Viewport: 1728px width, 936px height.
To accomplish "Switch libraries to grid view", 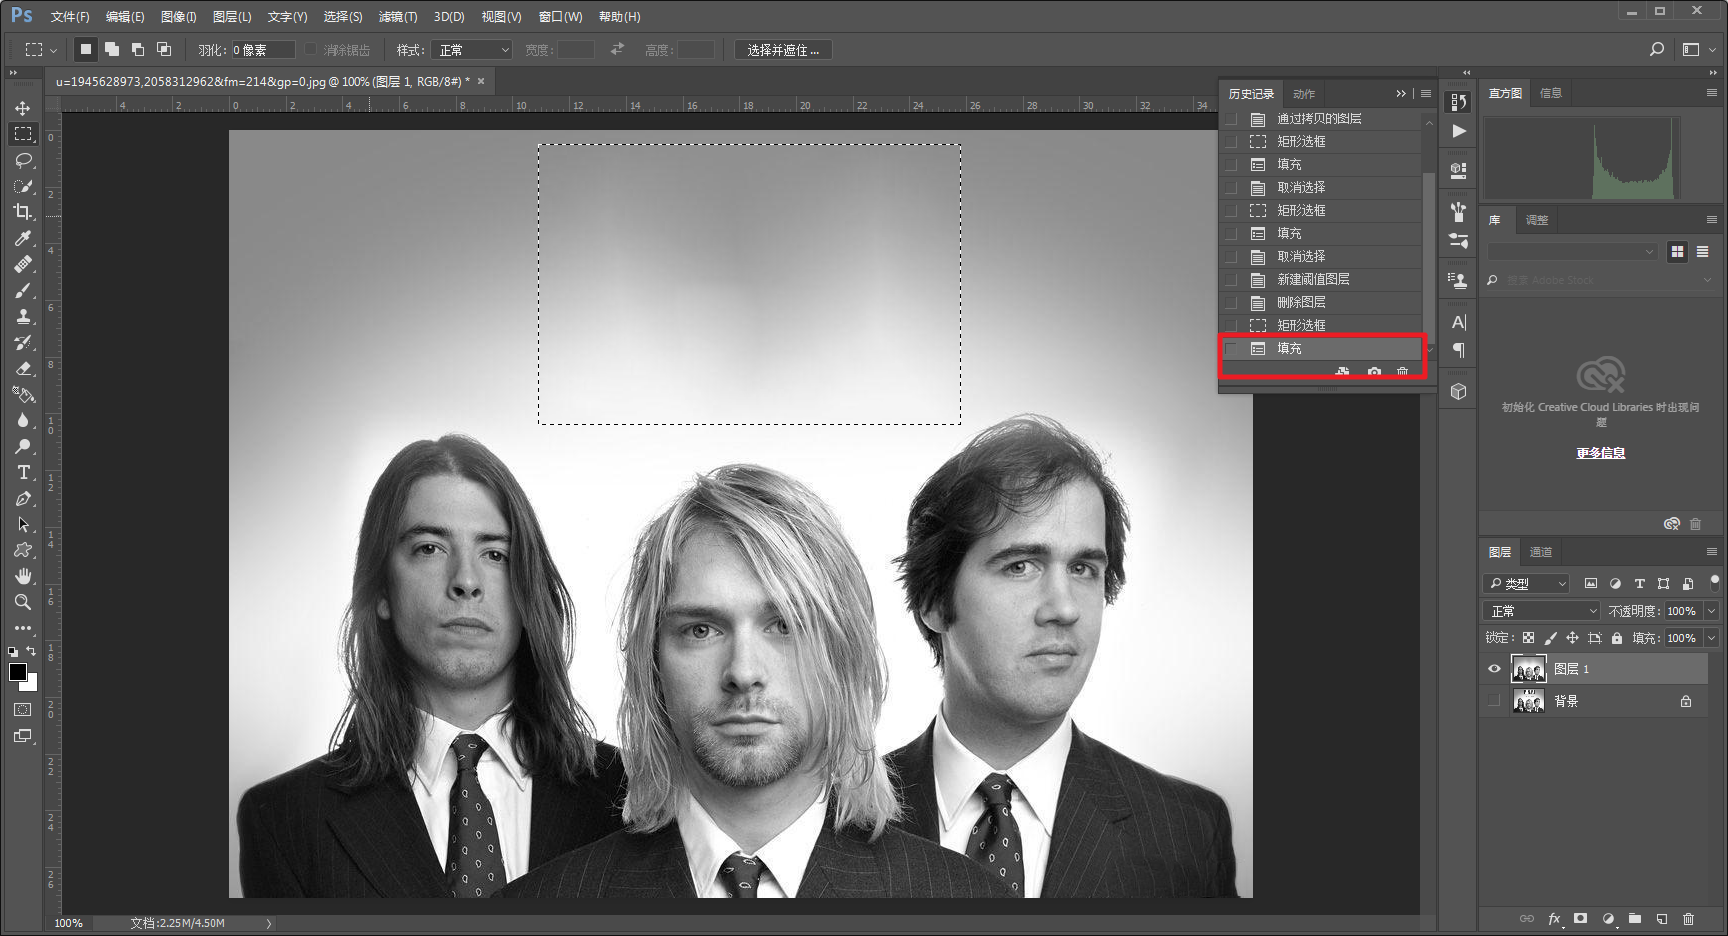I will [1677, 251].
